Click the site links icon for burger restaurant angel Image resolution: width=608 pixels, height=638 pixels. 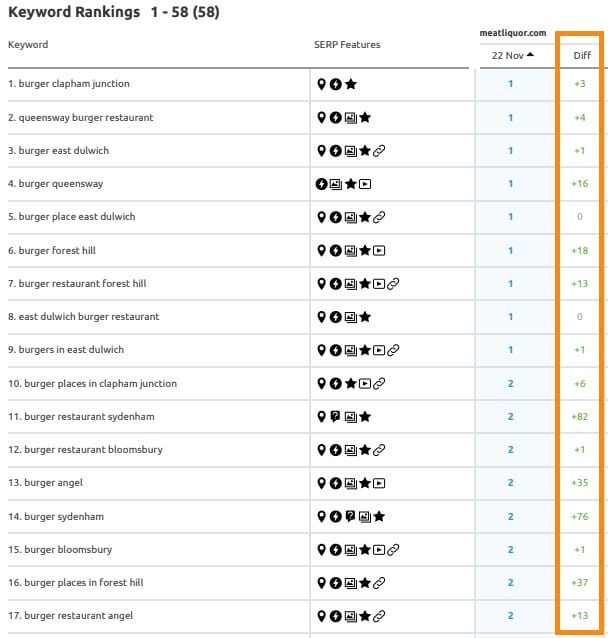tap(379, 616)
